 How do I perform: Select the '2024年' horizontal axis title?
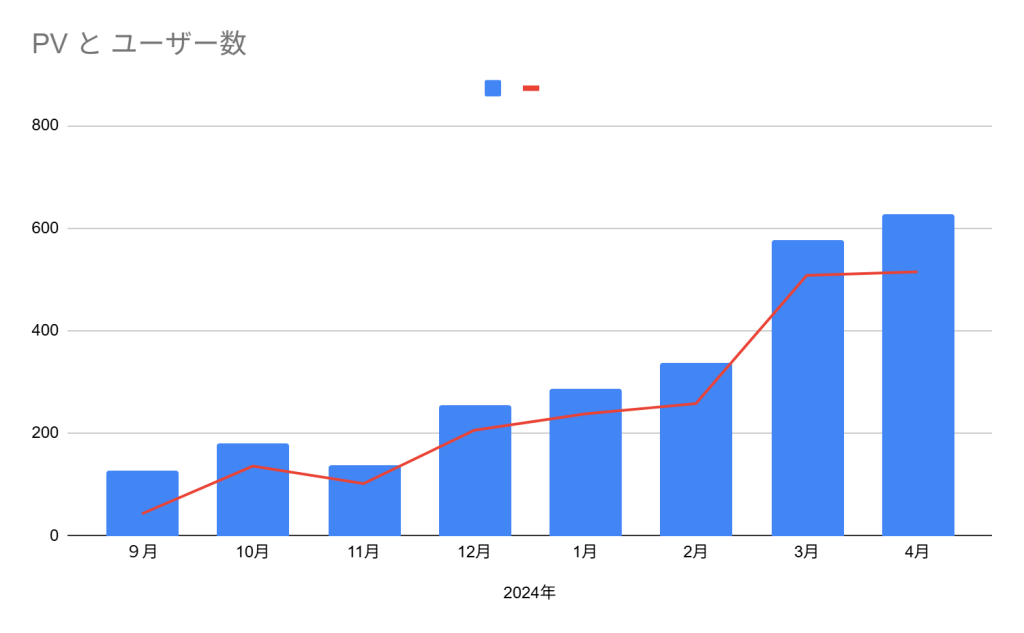tap(529, 593)
